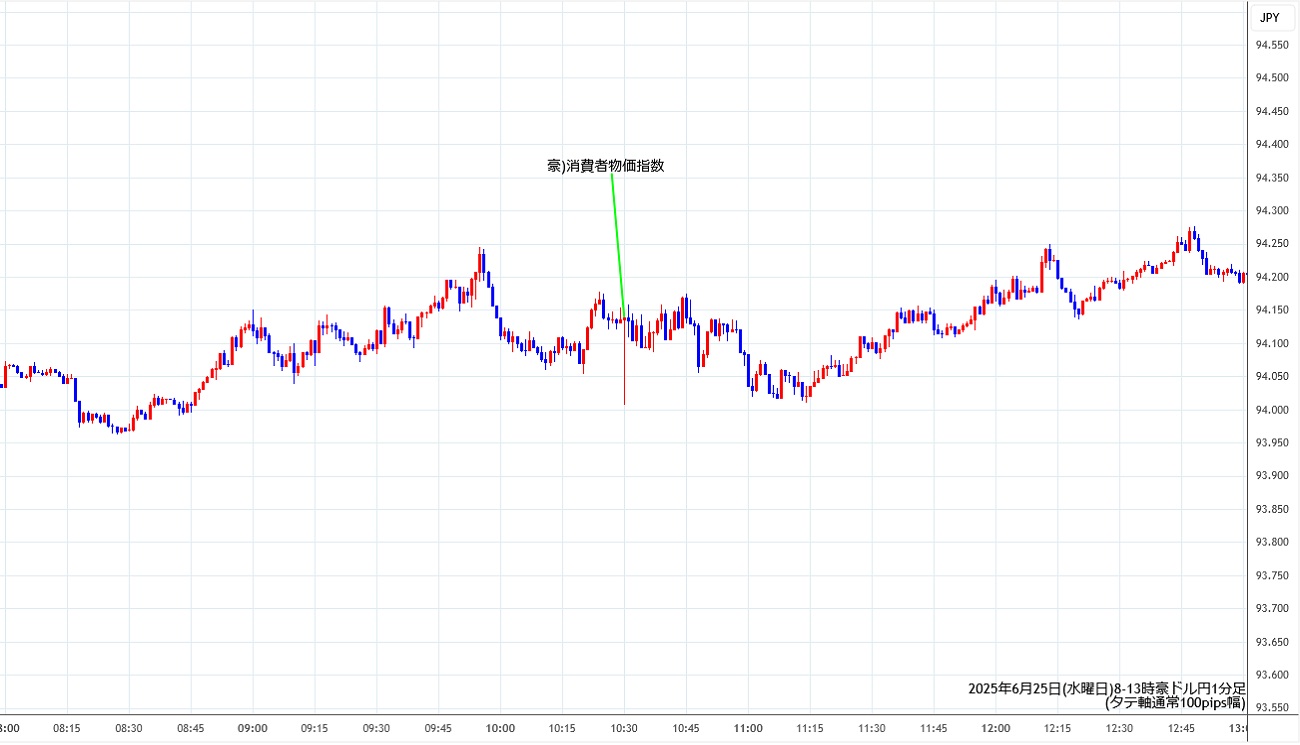
Task: Click the 09:15 time axis label
Action: tap(315, 729)
